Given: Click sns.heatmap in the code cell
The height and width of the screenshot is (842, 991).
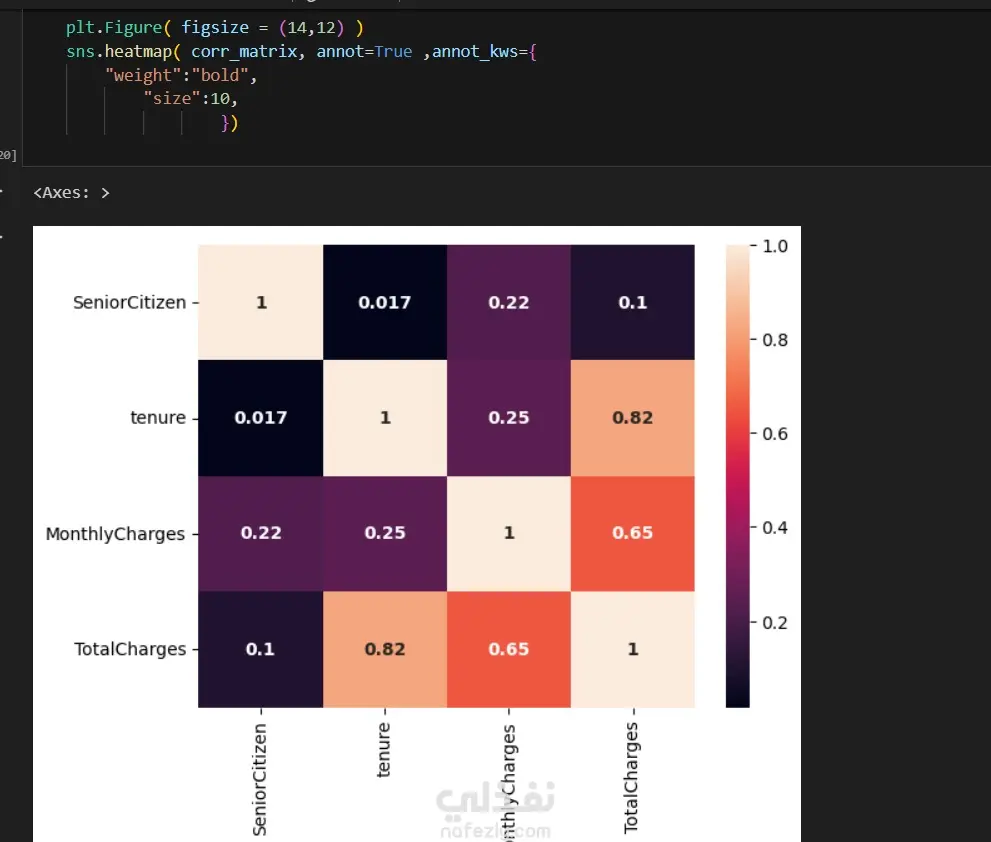Looking at the screenshot, I should point(119,51).
